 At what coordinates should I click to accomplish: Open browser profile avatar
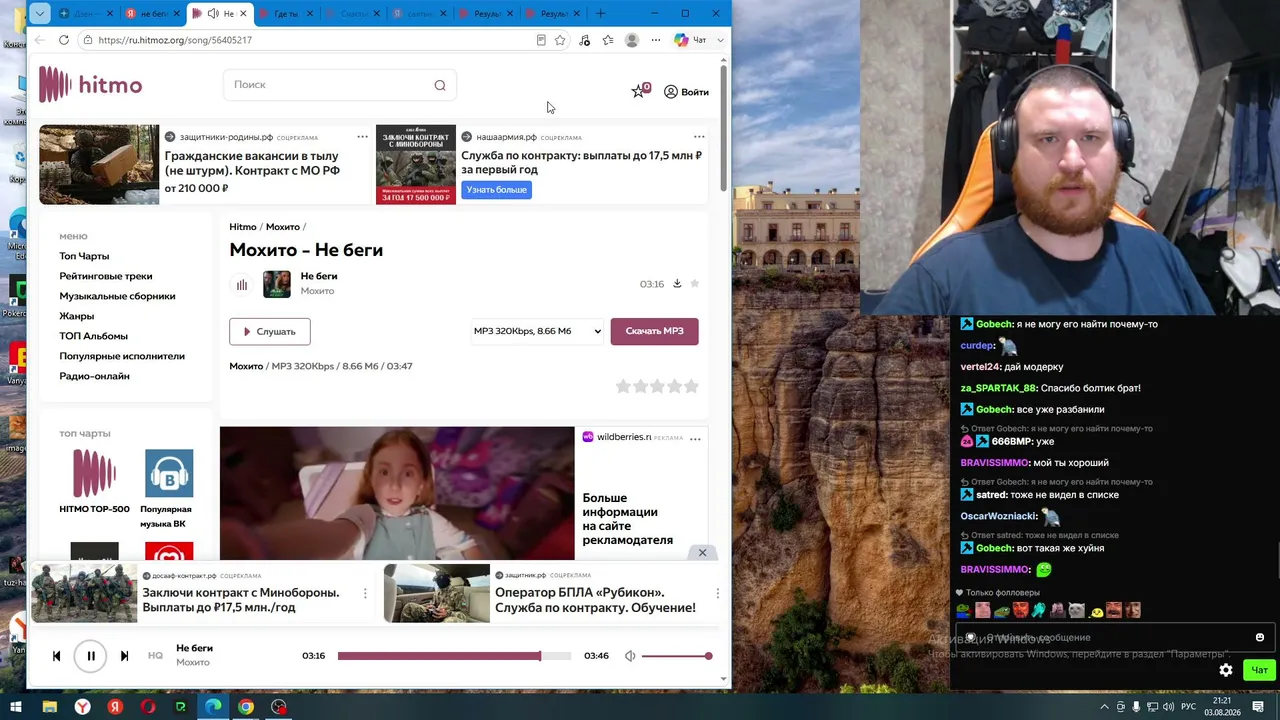(632, 40)
